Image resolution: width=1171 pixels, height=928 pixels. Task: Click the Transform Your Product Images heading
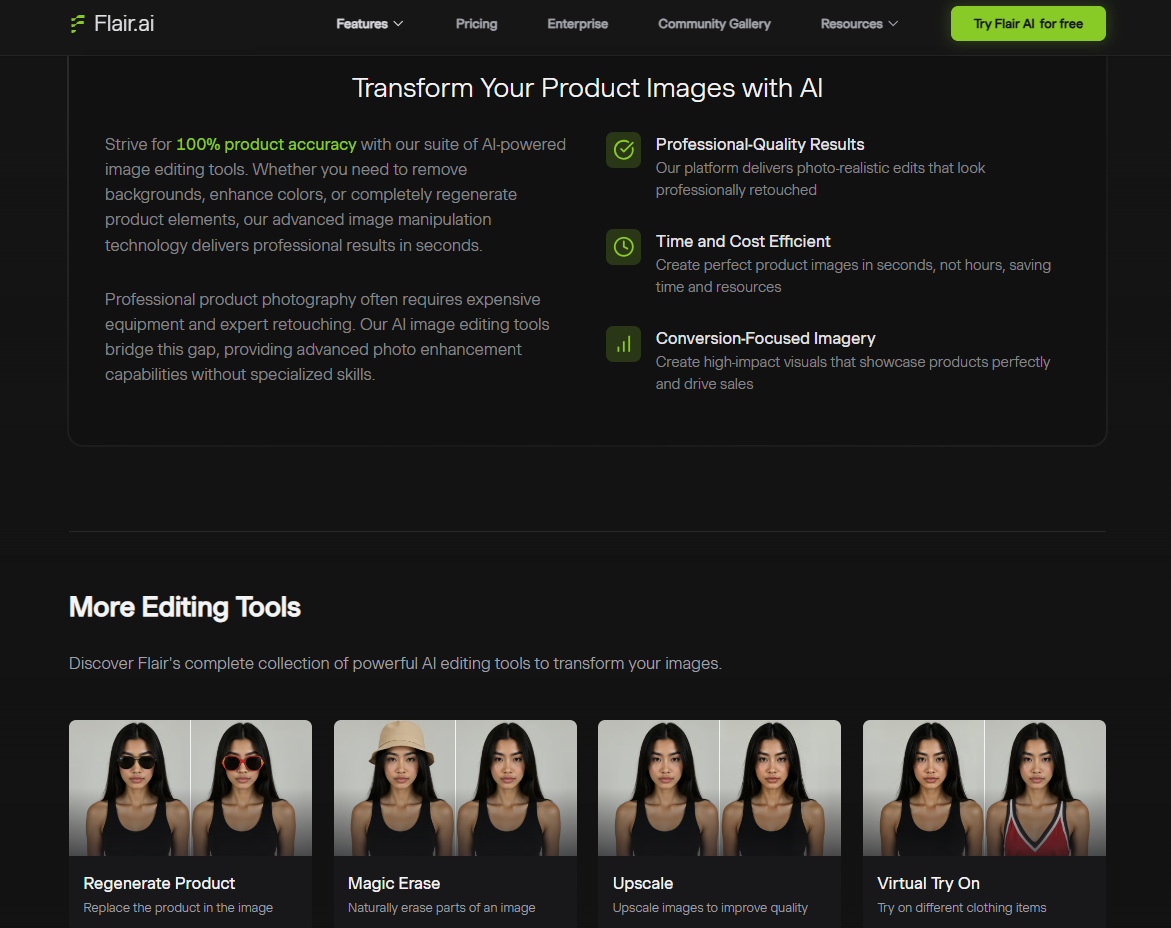(587, 88)
